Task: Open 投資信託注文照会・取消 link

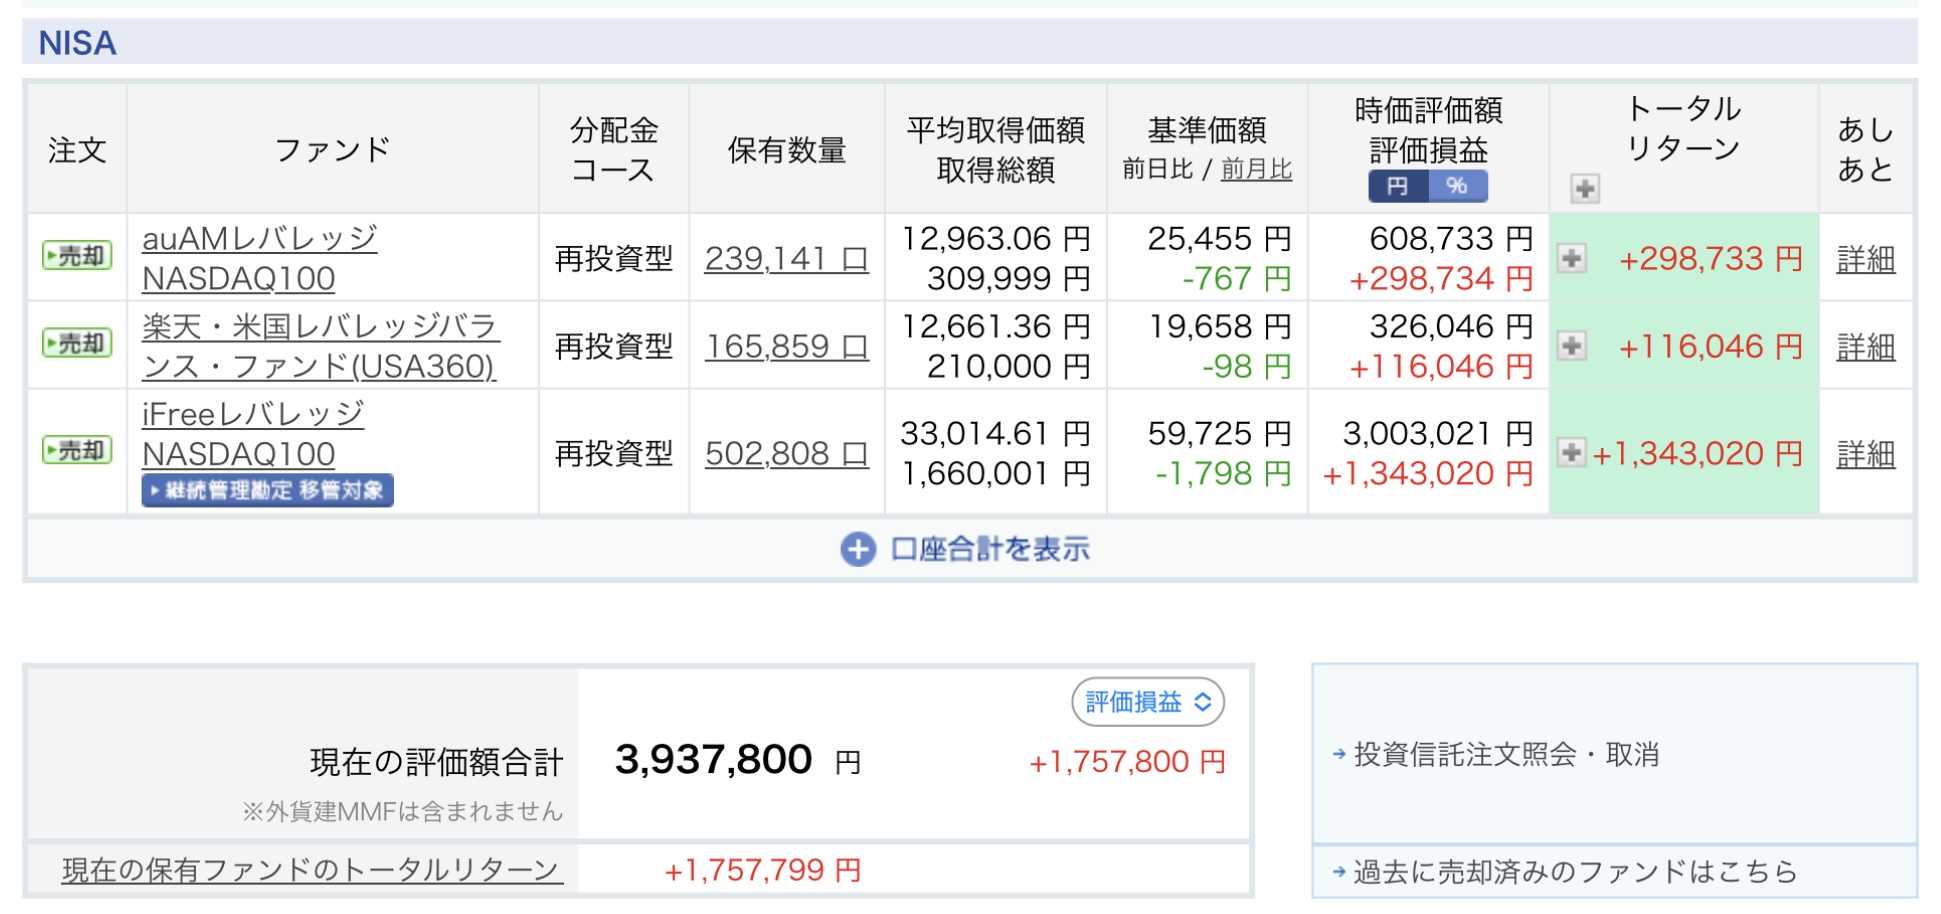Action: pos(1505,754)
